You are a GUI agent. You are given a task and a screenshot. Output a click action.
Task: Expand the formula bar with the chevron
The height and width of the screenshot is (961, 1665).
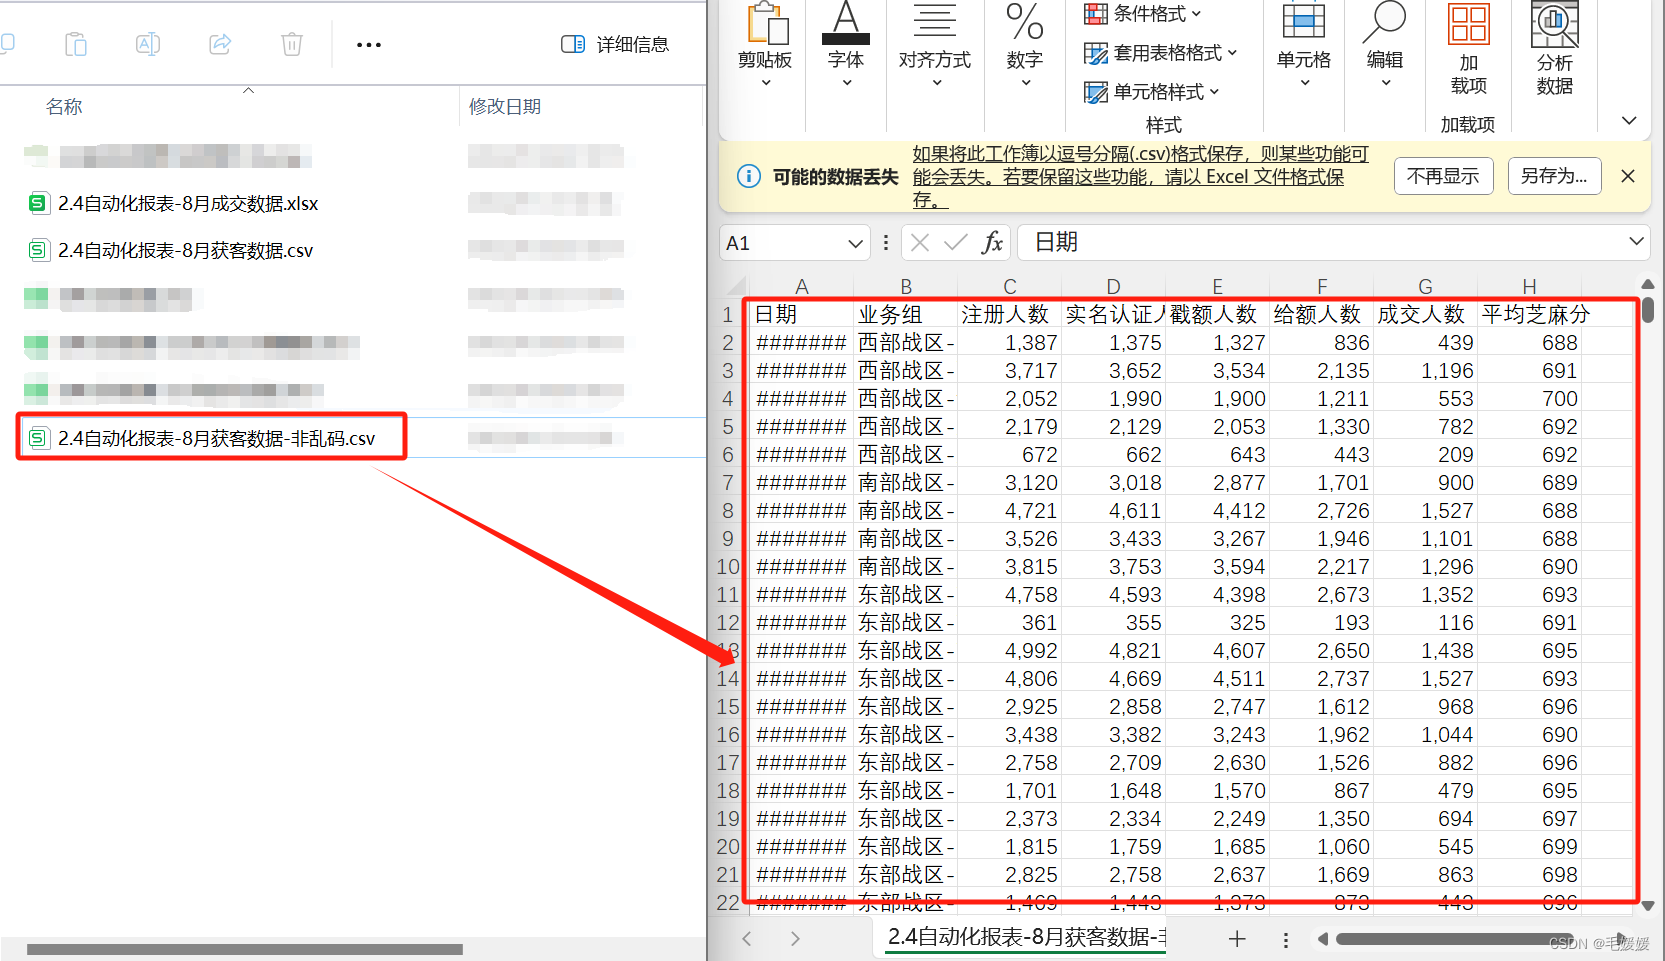(x=1636, y=241)
